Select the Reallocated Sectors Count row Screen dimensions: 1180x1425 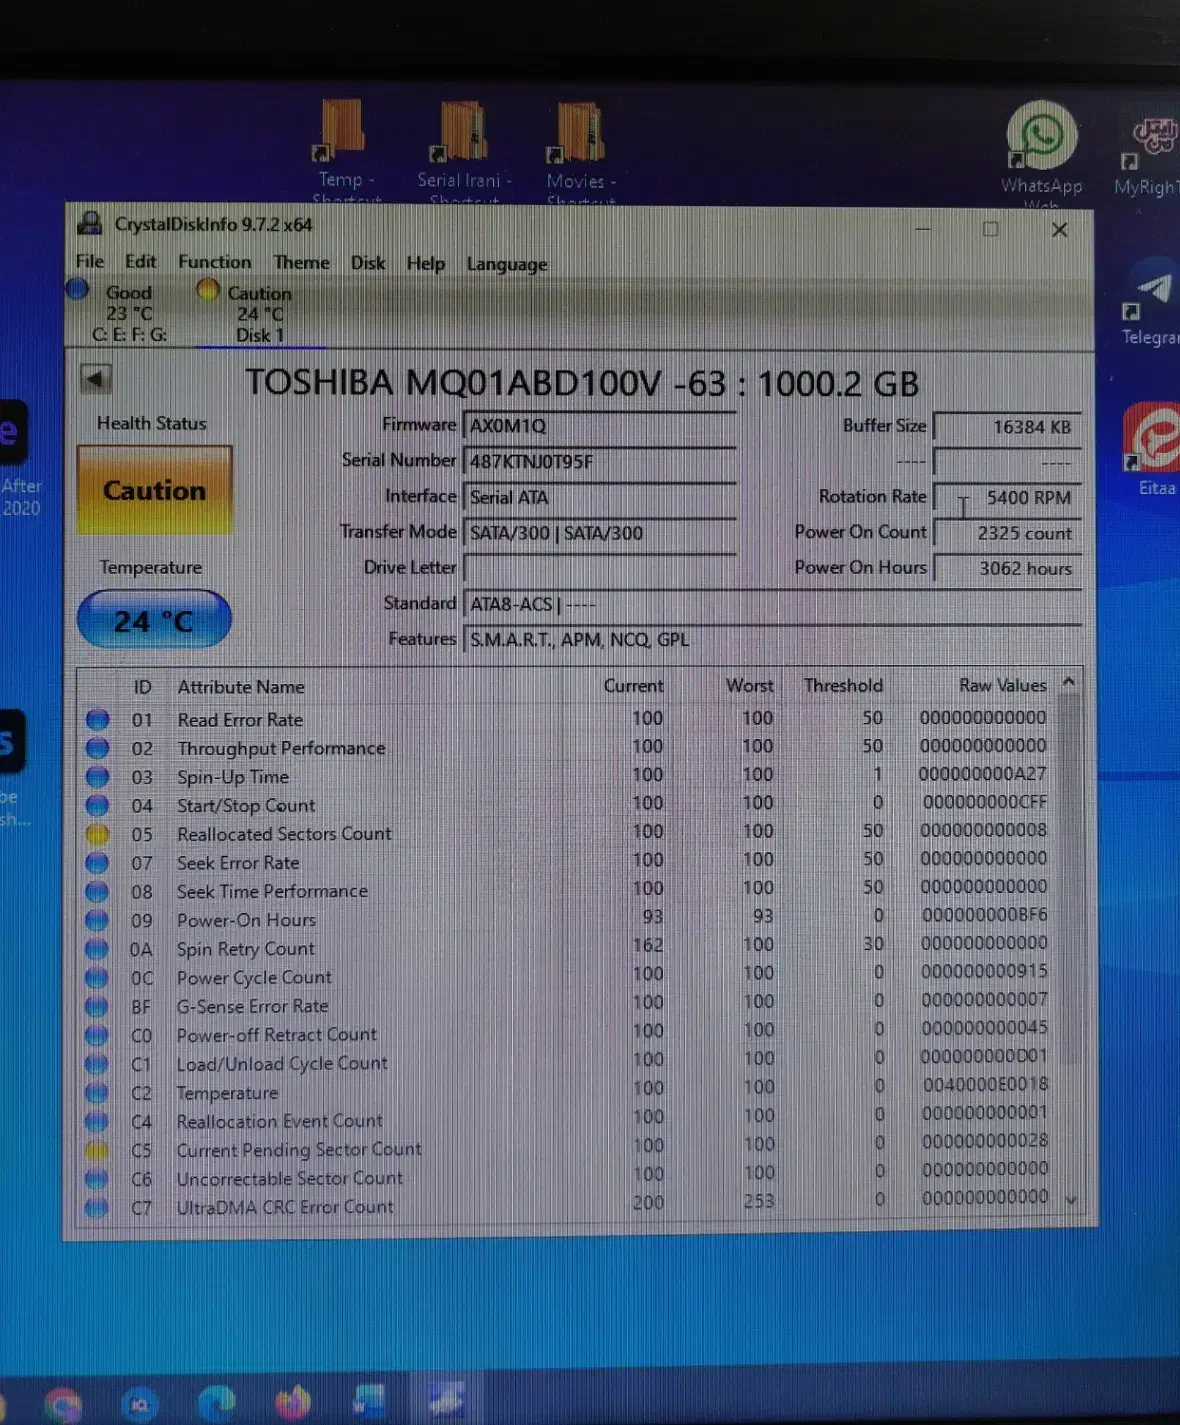coord(284,834)
